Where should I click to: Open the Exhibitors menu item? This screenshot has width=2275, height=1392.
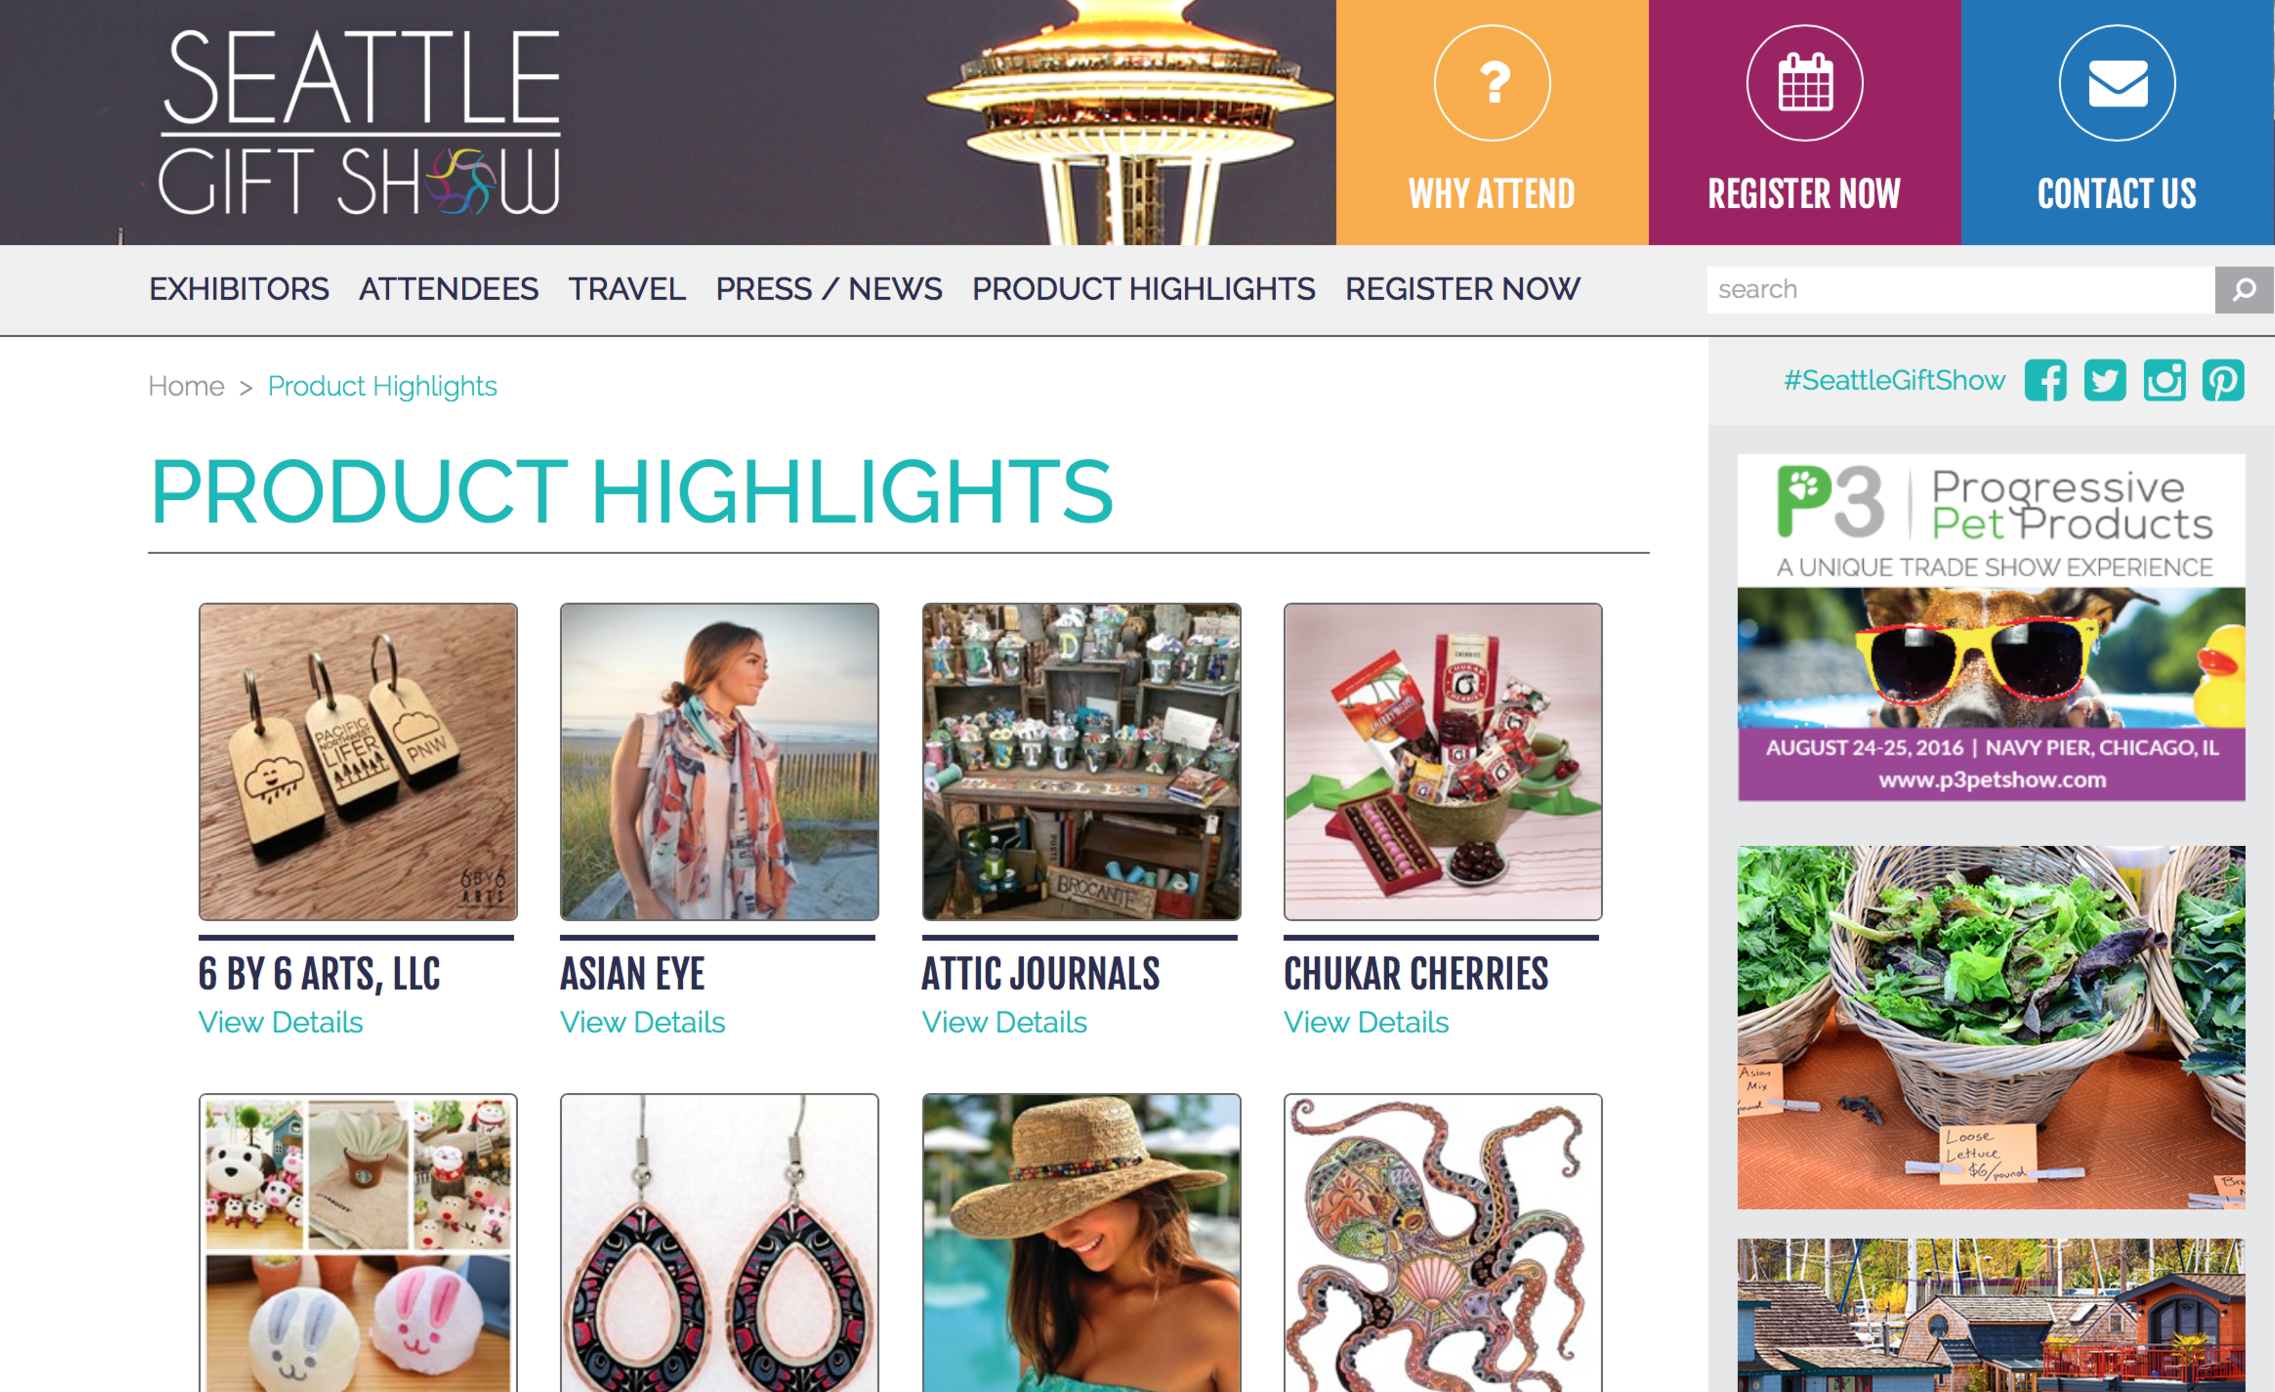click(x=239, y=289)
